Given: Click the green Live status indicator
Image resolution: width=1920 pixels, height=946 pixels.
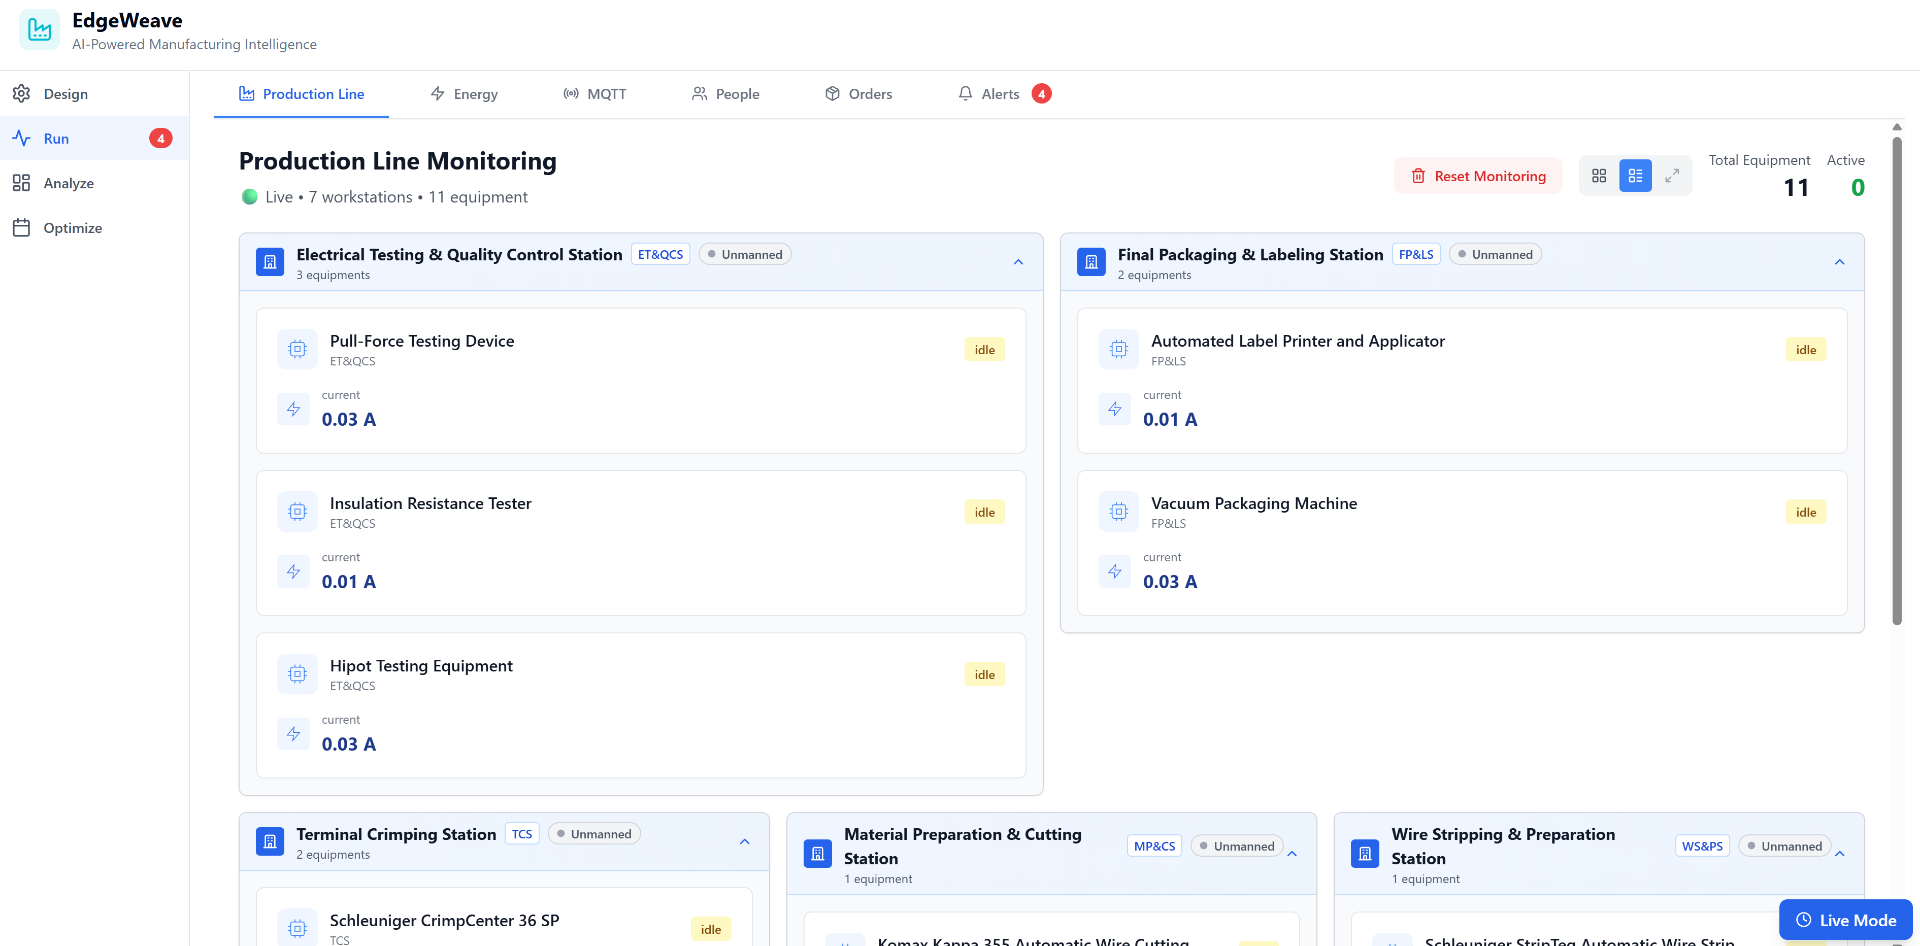Looking at the screenshot, I should [x=250, y=197].
